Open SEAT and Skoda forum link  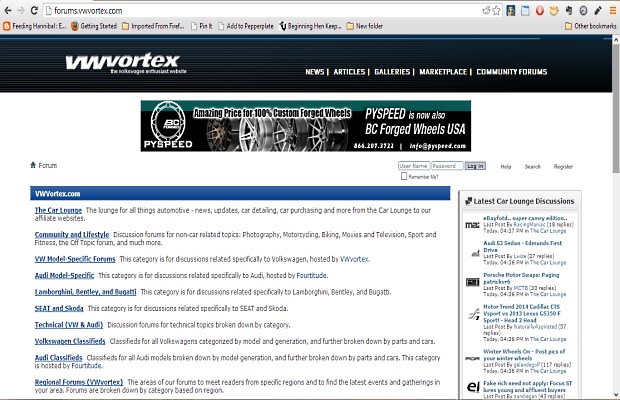click(x=59, y=308)
